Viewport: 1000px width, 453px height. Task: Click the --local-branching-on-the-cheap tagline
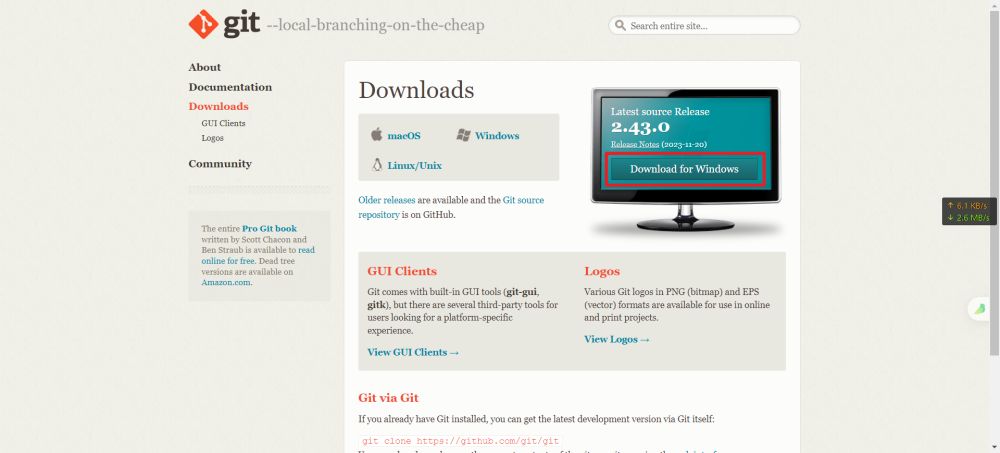[375, 26]
